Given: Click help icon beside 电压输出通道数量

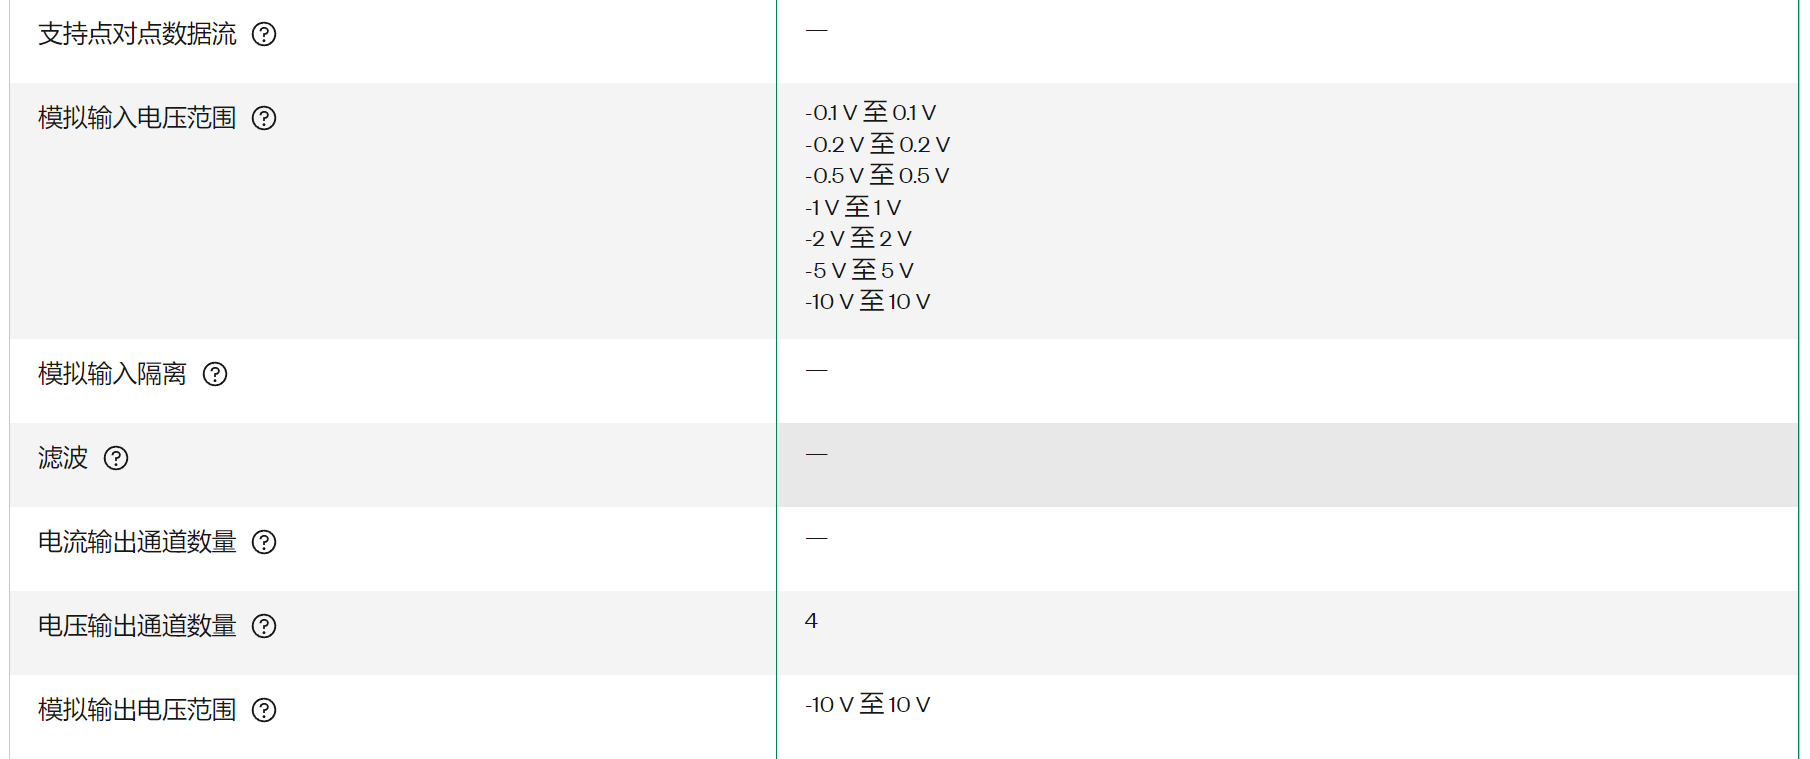Looking at the screenshot, I should pos(264,626).
